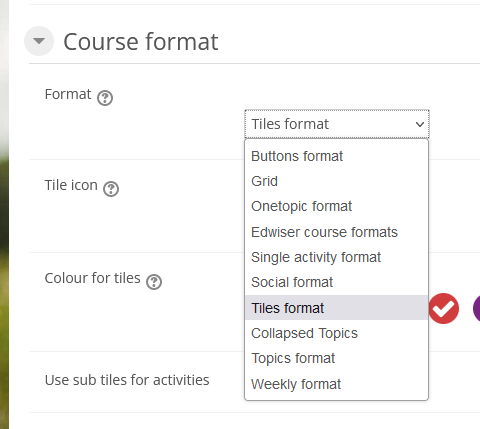Viewport: 480px width, 429px height.
Task: Select the red checked colour swatch
Action: click(x=444, y=309)
